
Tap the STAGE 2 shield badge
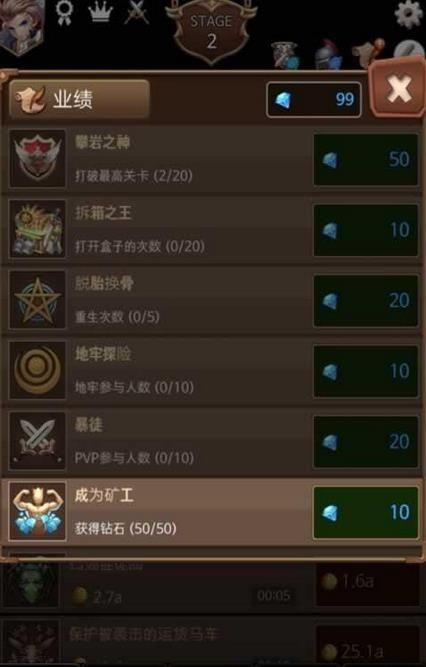click(x=212, y=32)
